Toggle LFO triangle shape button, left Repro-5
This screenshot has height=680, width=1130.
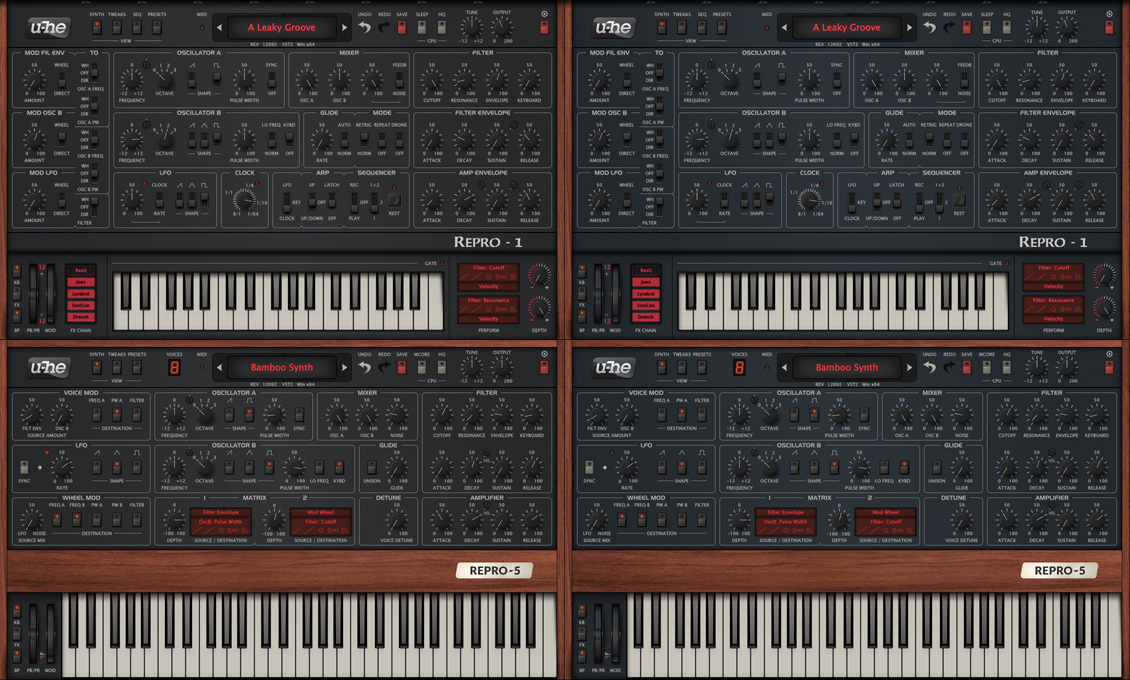click(x=117, y=468)
